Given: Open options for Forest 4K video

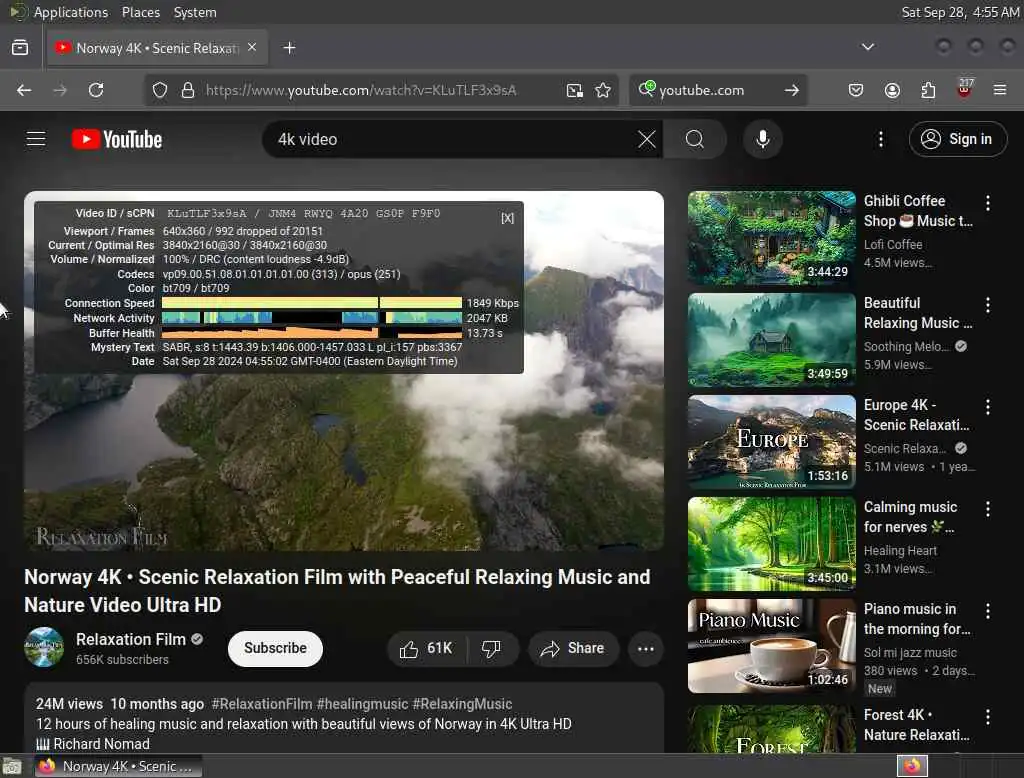Looking at the screenshot, I should point(987,717).
